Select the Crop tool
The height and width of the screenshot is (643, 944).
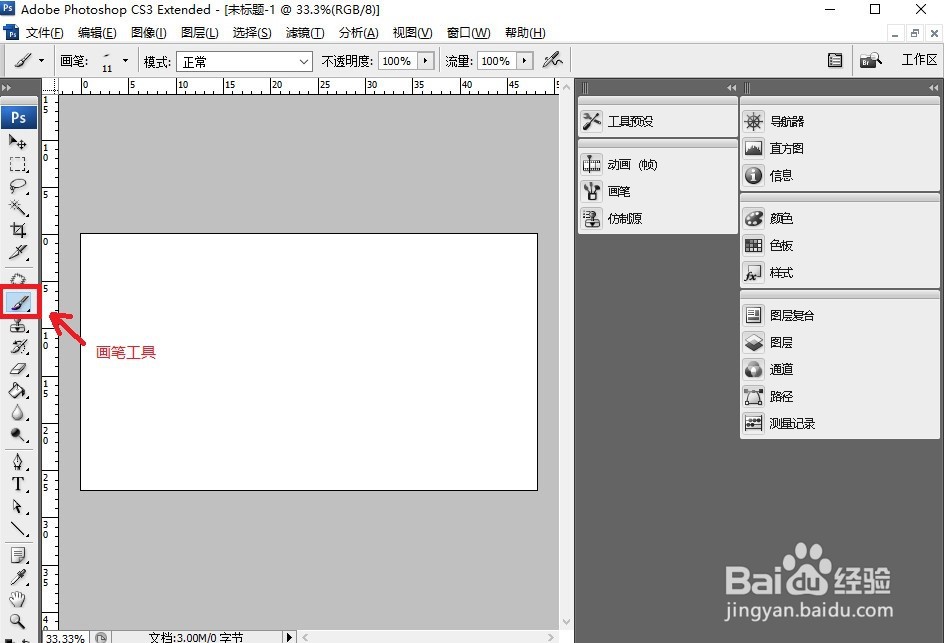(17, 230)
